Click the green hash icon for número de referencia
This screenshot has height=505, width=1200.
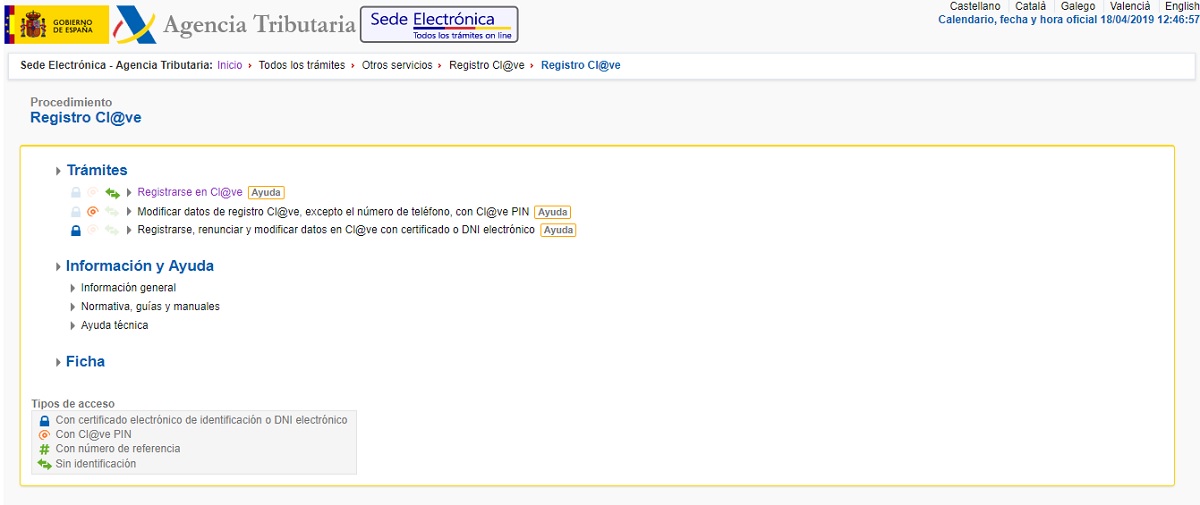tap(44, 450)
